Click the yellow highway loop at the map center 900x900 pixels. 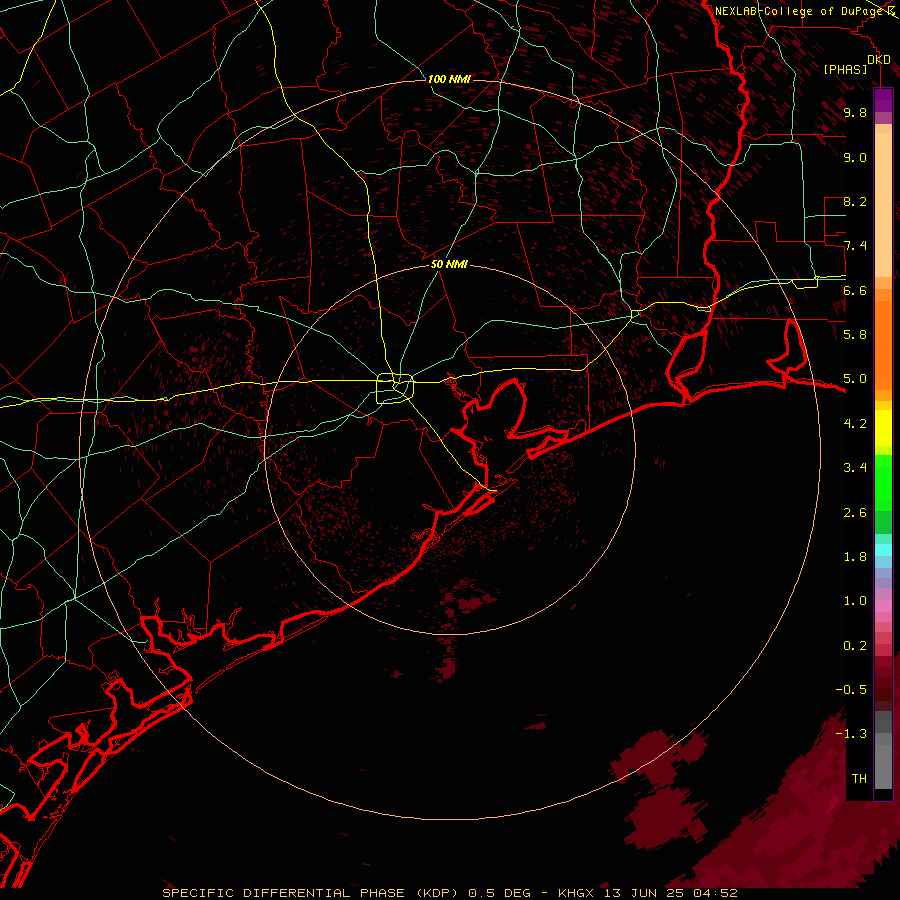coord(395,389)
